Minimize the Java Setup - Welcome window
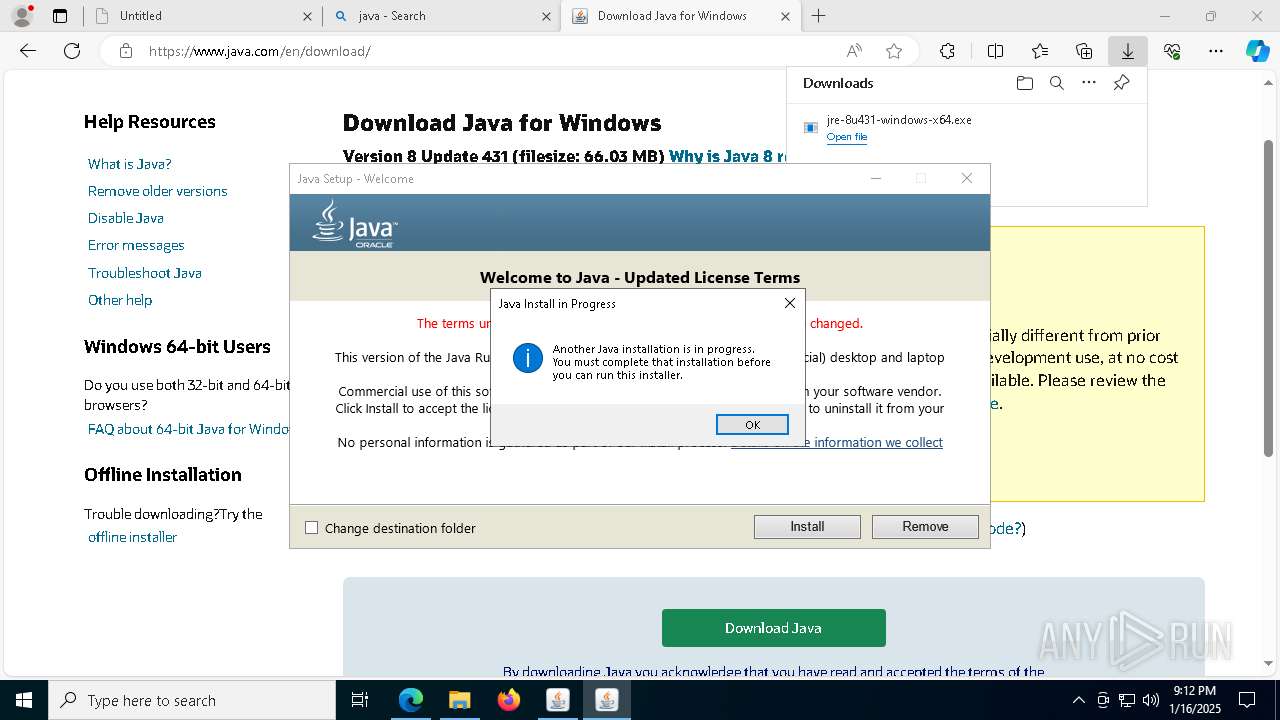Viewport: 1280px width, 720px height. (875, 178)
